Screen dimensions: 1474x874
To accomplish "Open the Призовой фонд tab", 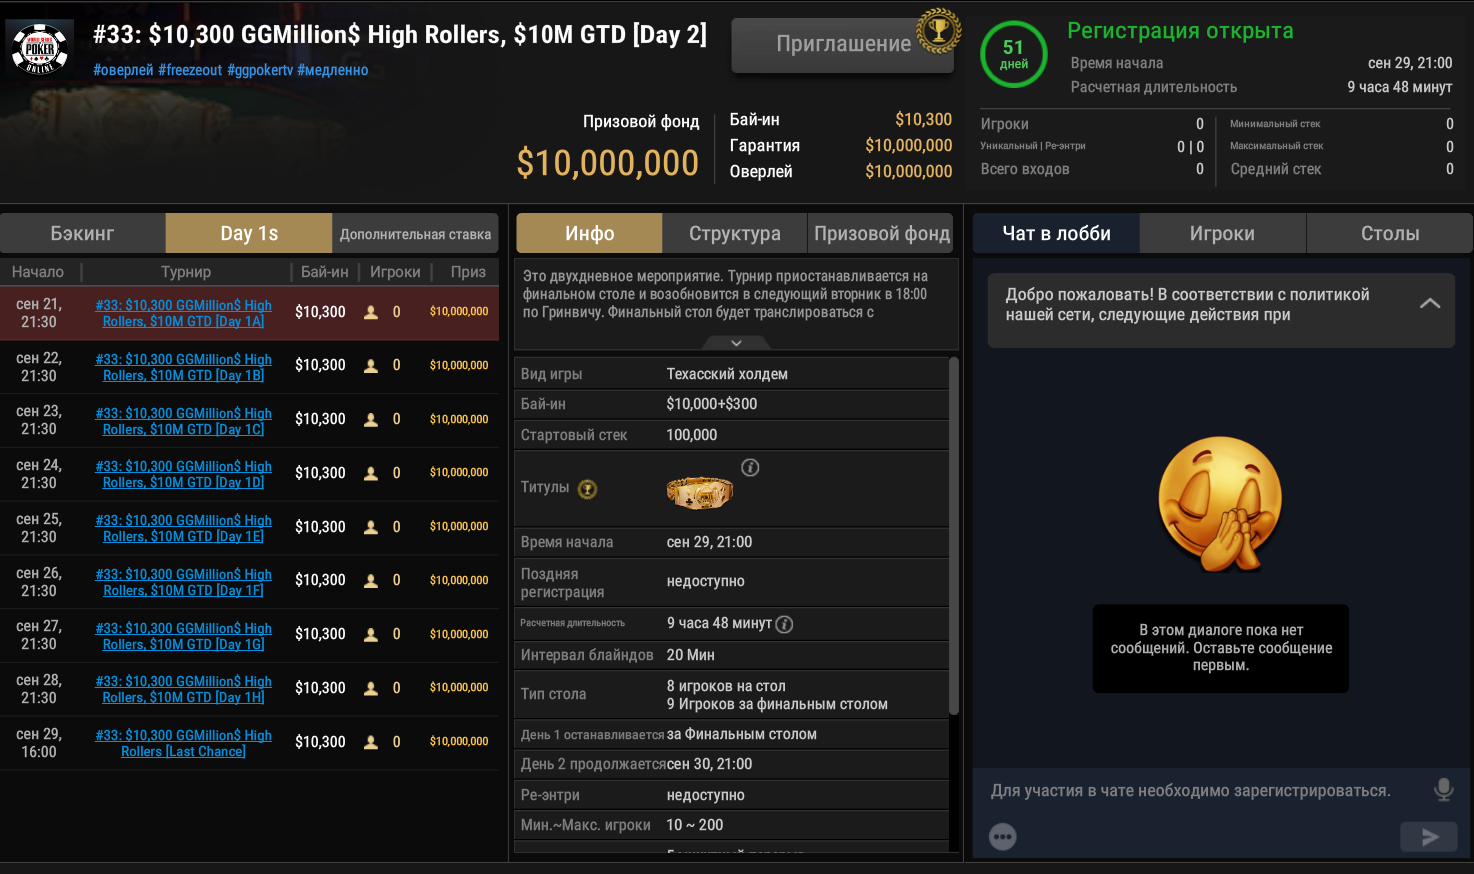I will tap(881, 234).
